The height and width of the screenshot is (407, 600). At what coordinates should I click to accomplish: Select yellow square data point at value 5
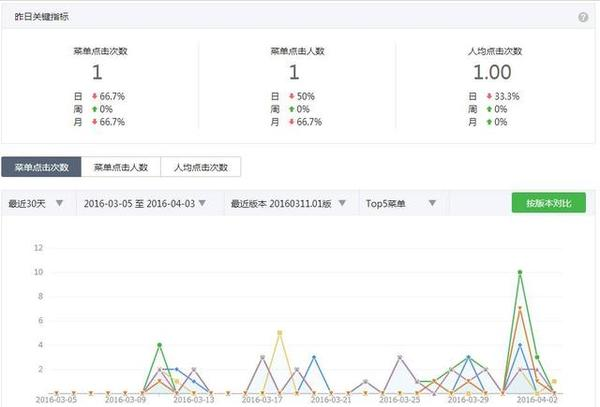[x=280, y=333]
